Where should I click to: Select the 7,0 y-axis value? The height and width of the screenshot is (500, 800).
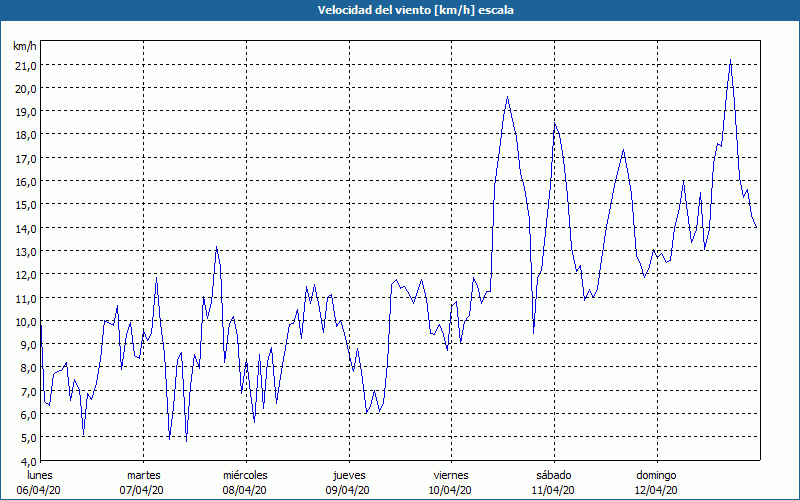[x=28, y=391]
